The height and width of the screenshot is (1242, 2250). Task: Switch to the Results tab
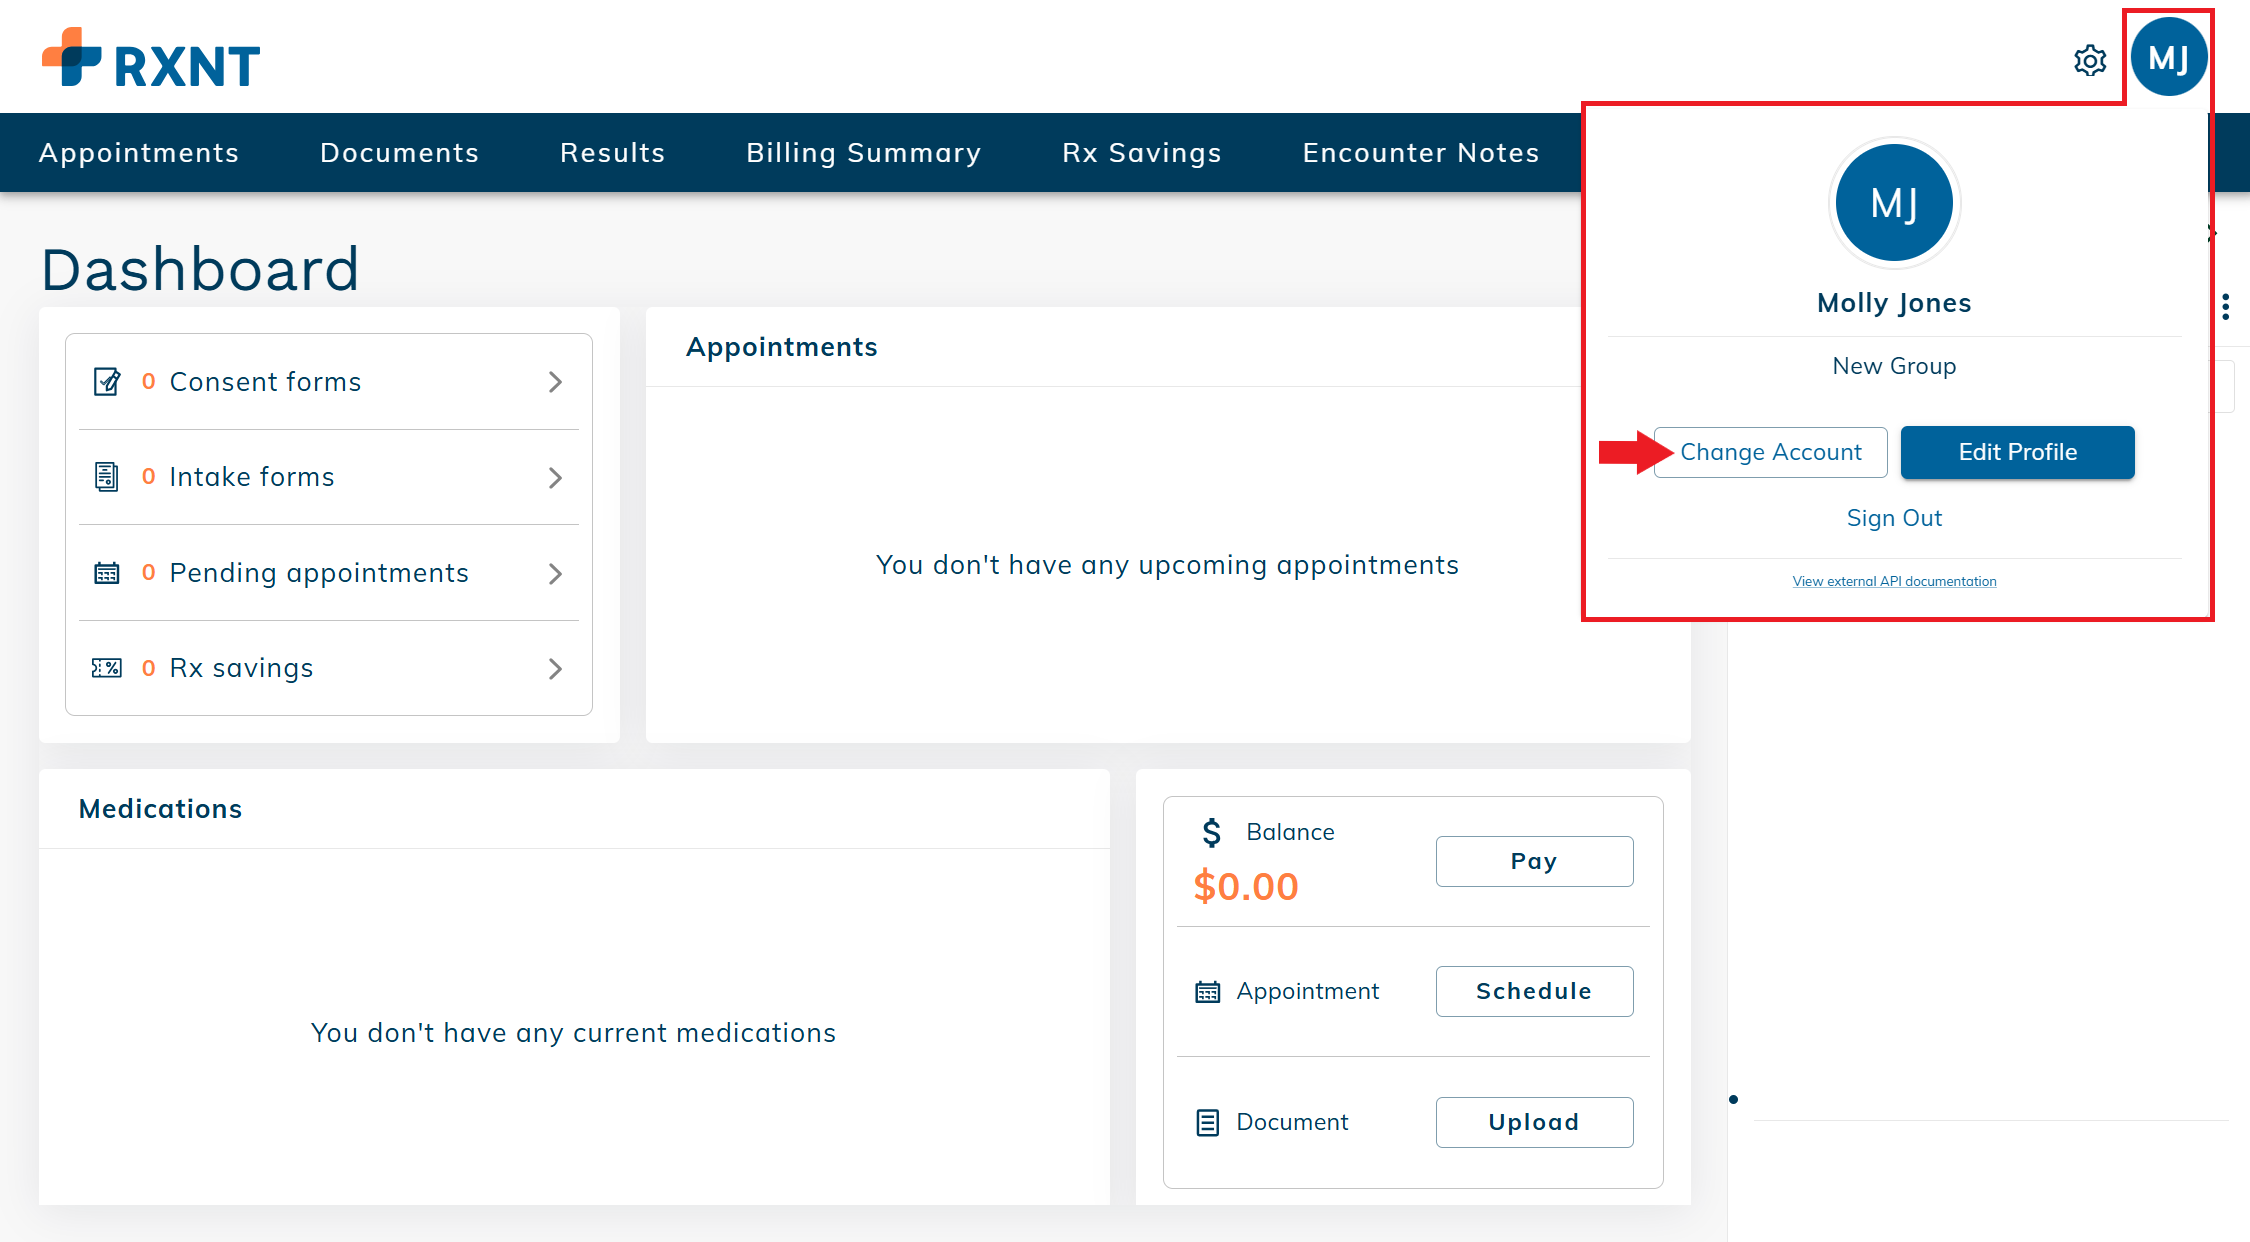(612, 152)
